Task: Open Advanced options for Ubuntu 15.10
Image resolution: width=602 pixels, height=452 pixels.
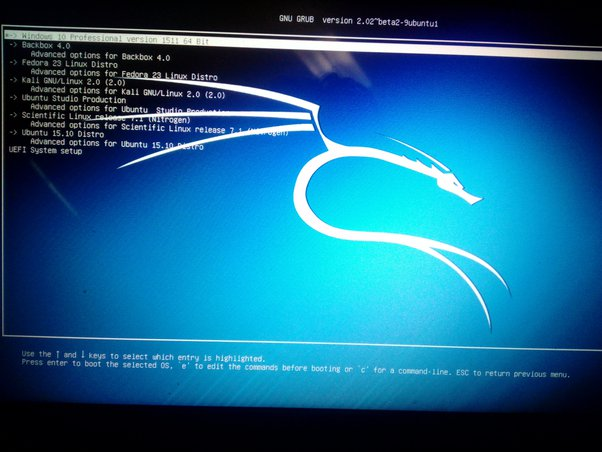Action: pyautogui.click(x=117, y=144)
